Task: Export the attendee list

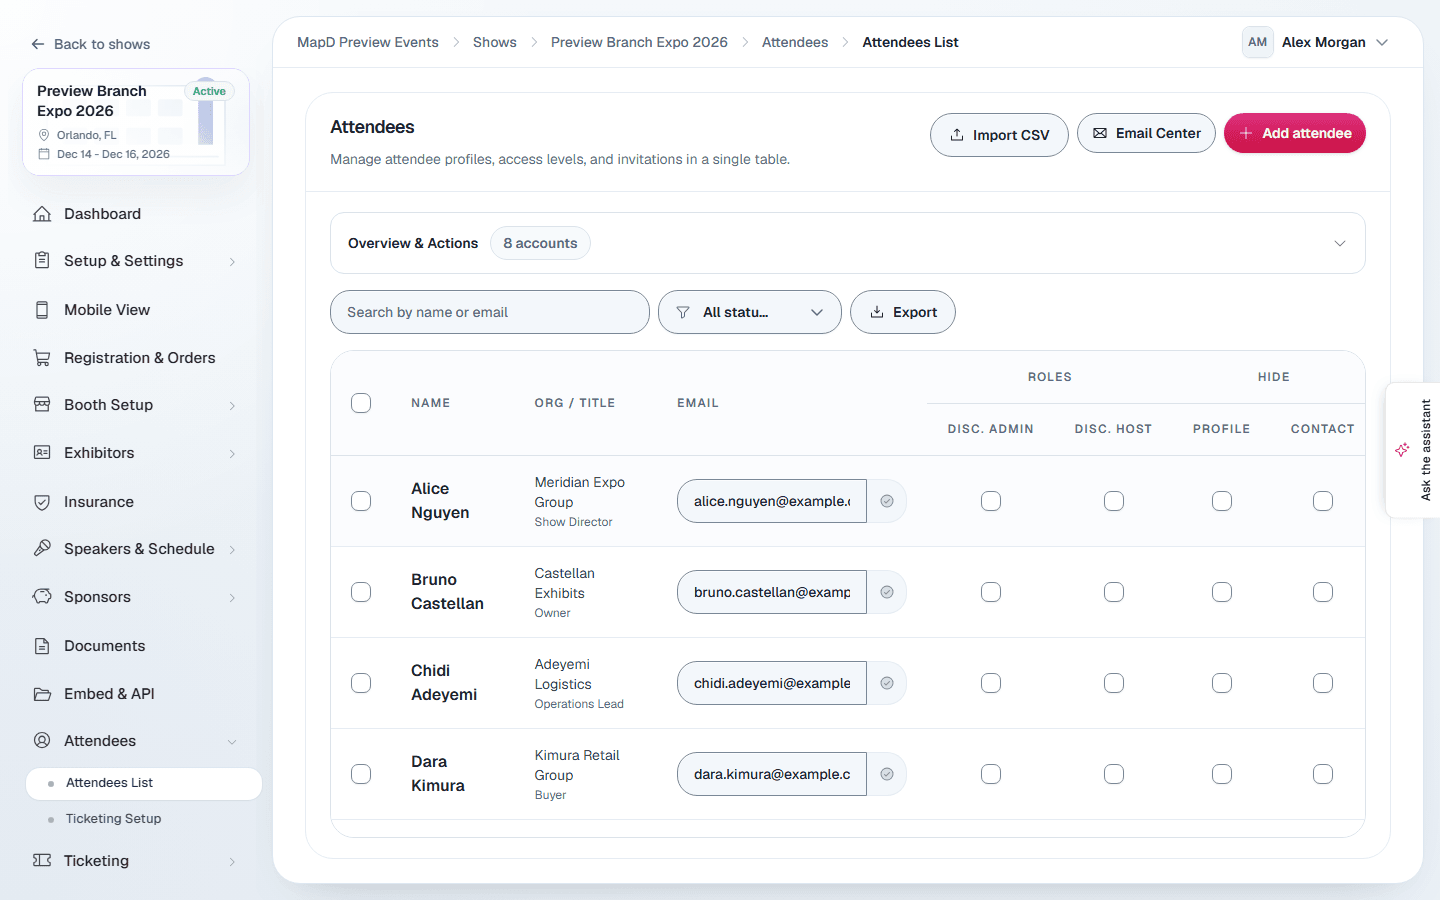Action: [x=903, y=312]
